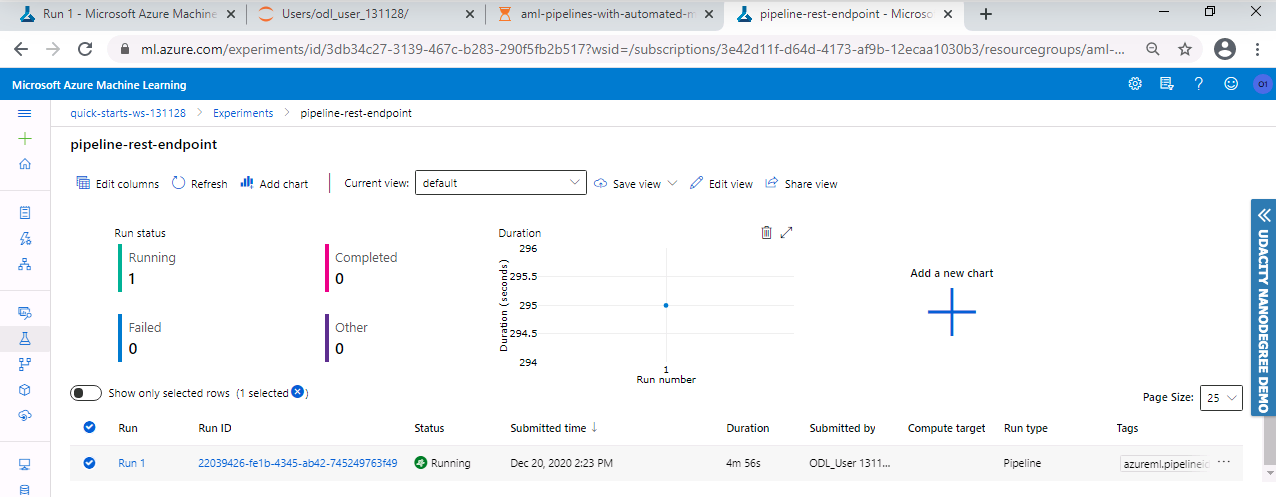Open a new browser tab

coord(986,14)
